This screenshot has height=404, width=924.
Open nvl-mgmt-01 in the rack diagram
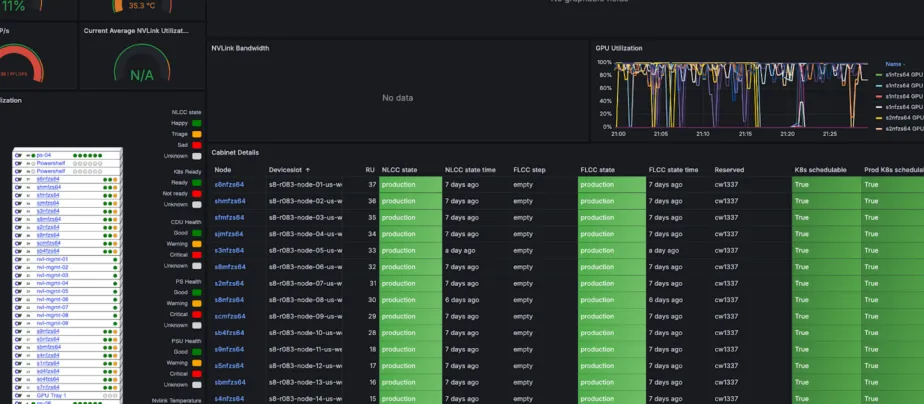click(x=52, y=259)
